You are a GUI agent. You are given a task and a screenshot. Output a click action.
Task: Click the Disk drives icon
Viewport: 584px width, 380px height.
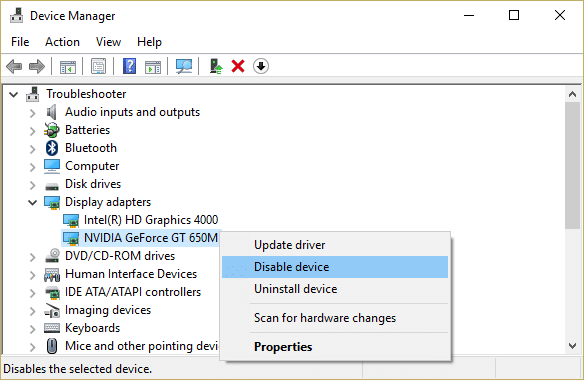(52, 186)
